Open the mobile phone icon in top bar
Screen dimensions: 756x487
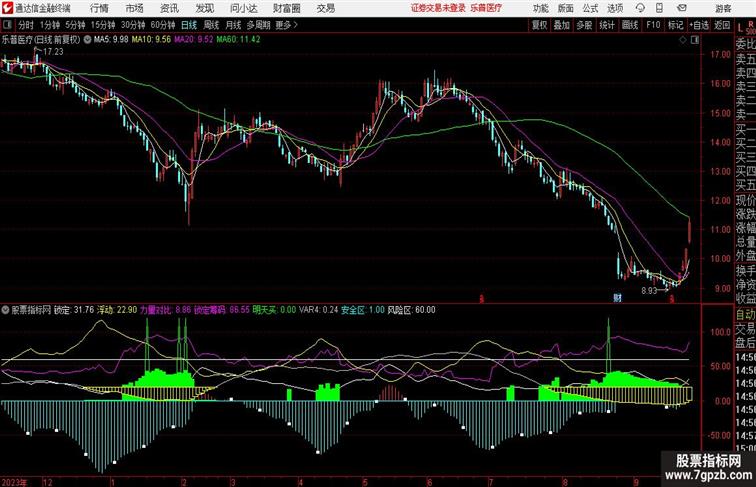660,8
